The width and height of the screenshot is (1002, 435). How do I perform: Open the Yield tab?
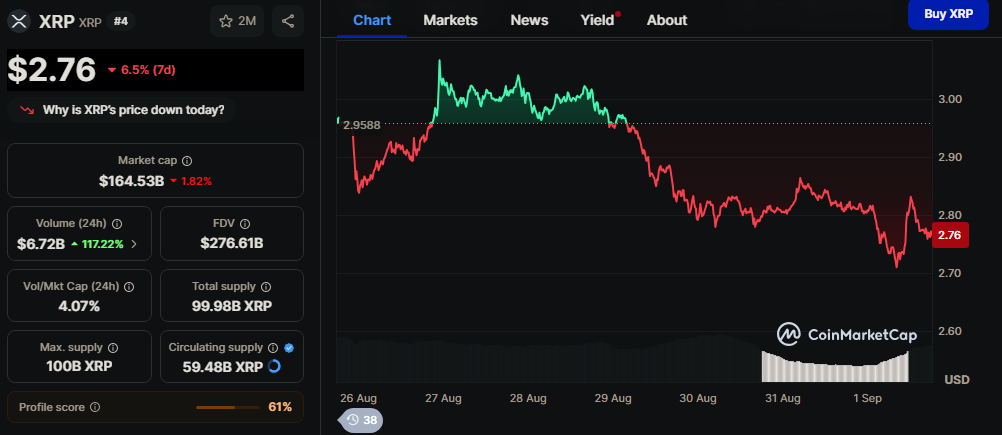(x=597, y=20)
